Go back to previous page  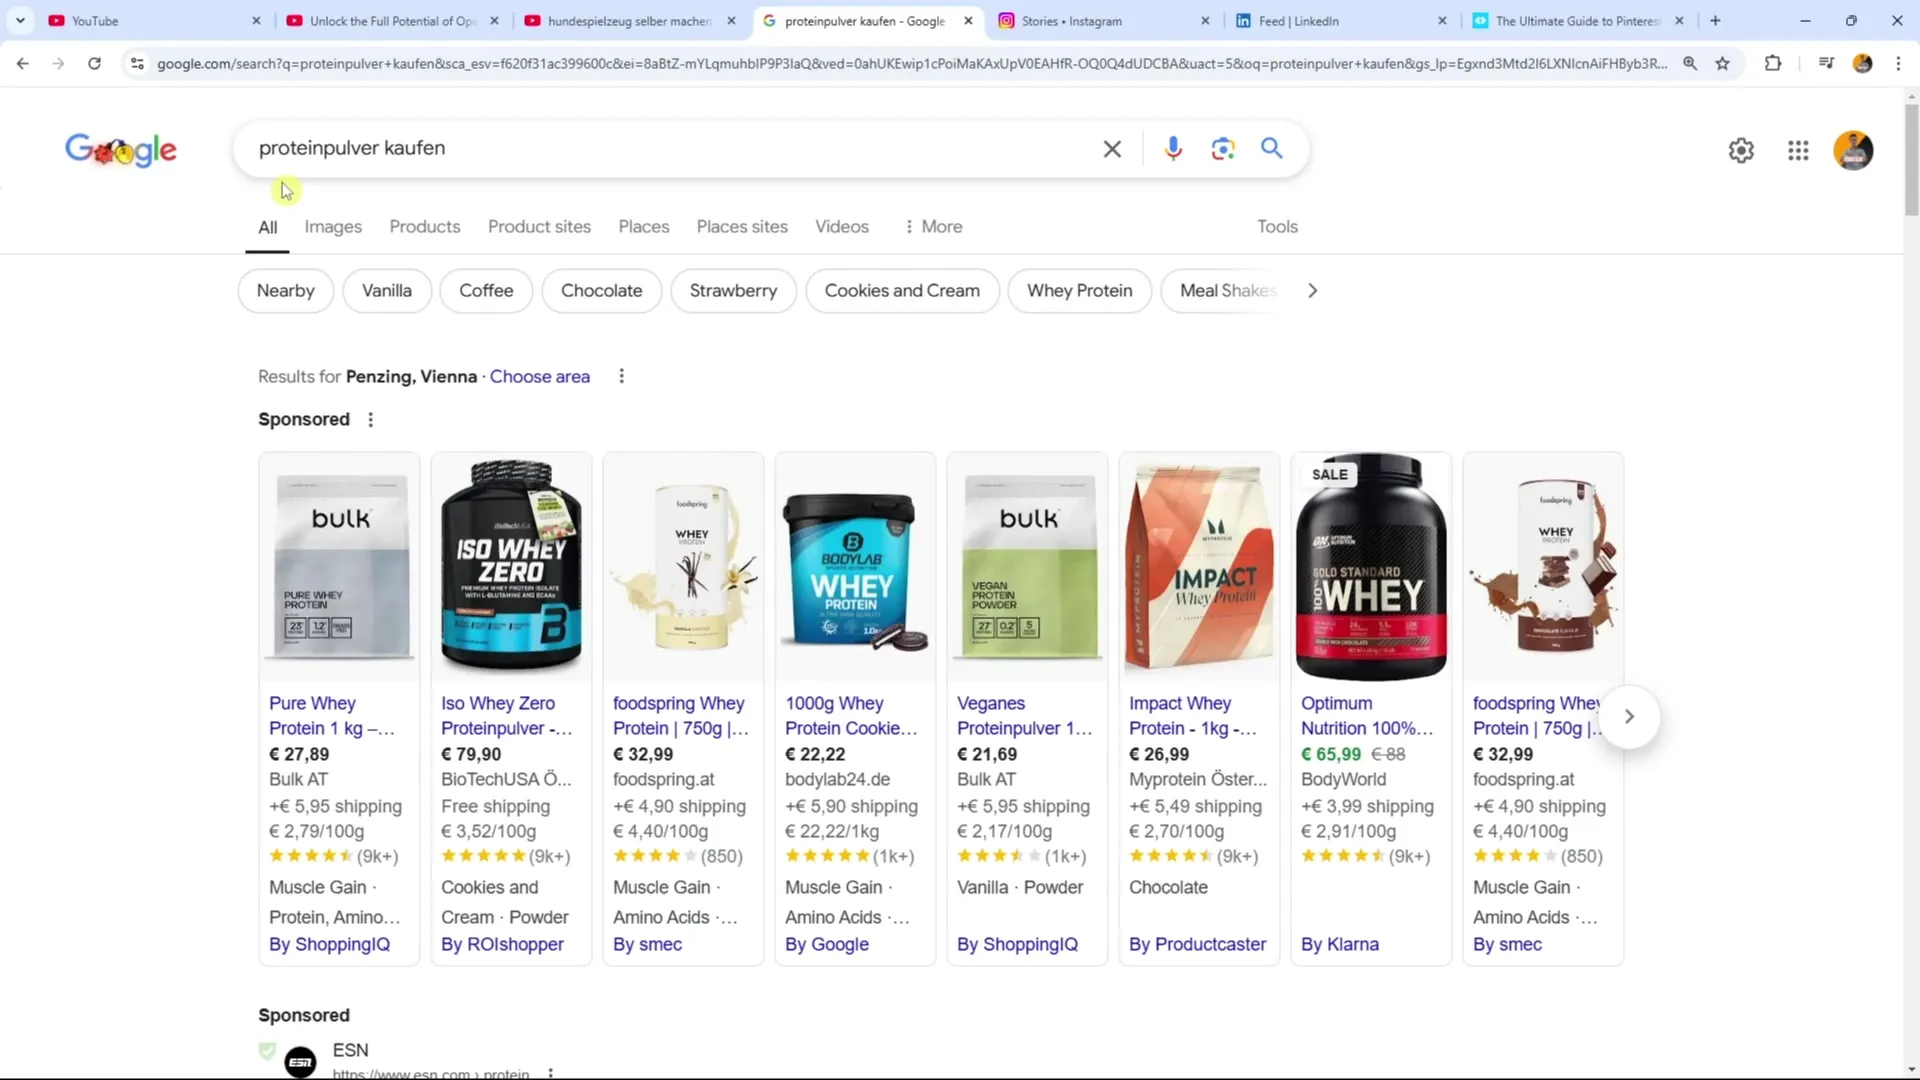click(x=22, y=63)
